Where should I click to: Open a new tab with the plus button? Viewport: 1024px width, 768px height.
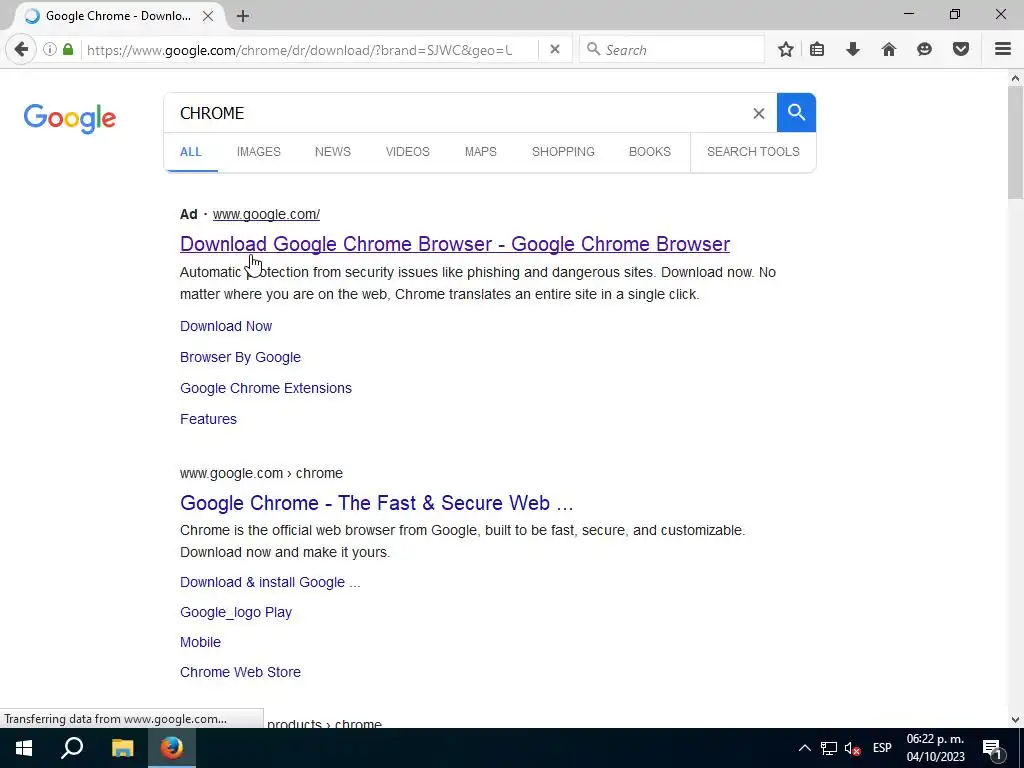click(243, 16)
